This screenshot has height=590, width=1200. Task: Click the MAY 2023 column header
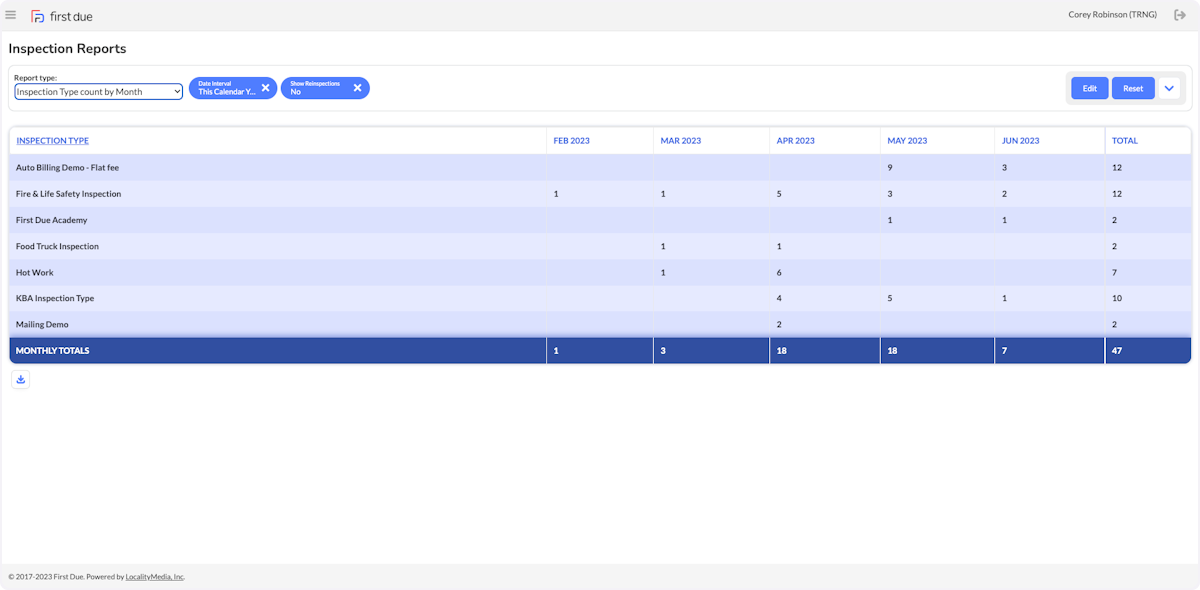click(907, 141)
